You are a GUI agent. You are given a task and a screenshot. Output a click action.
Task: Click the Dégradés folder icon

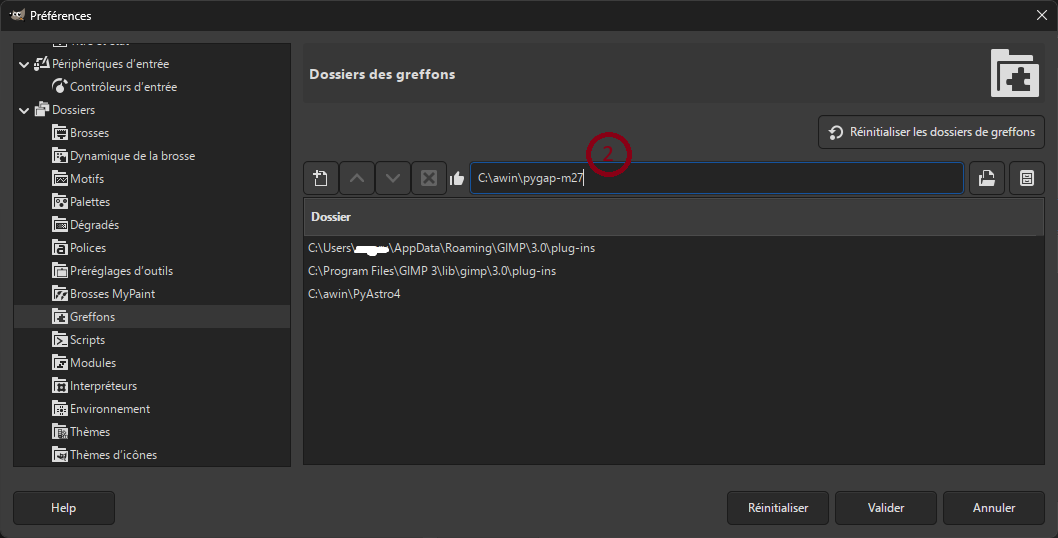click(60, 225)
